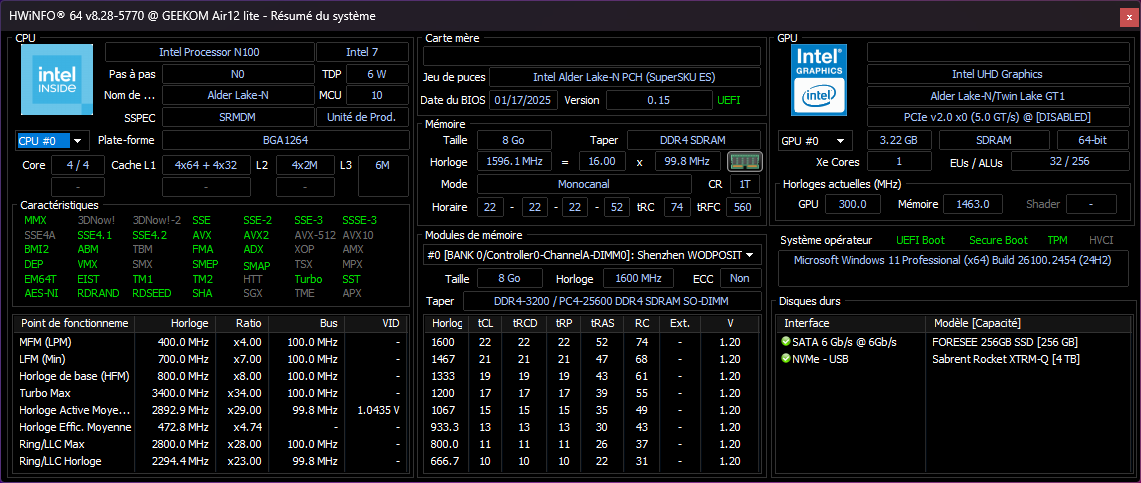The image size is (1141, 483).
Task: Click the green TPM label
Action: click(1057, 240)
